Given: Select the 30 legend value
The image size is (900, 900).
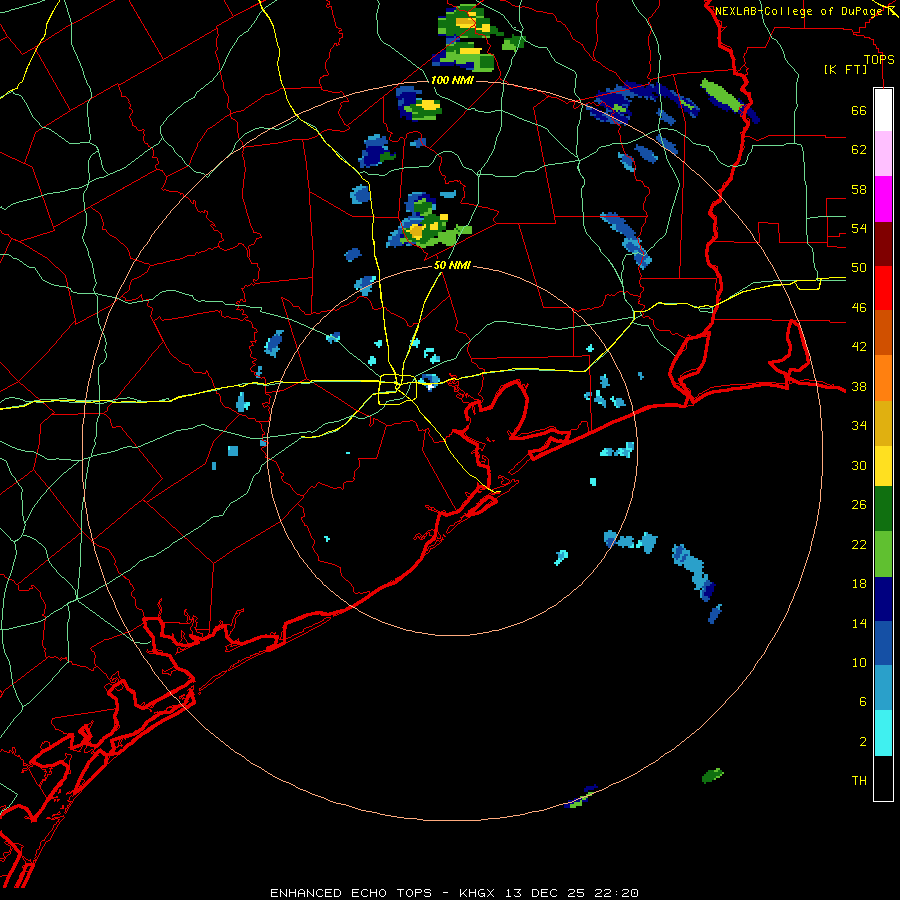Looking at the screenshot, I should (859, 465).
